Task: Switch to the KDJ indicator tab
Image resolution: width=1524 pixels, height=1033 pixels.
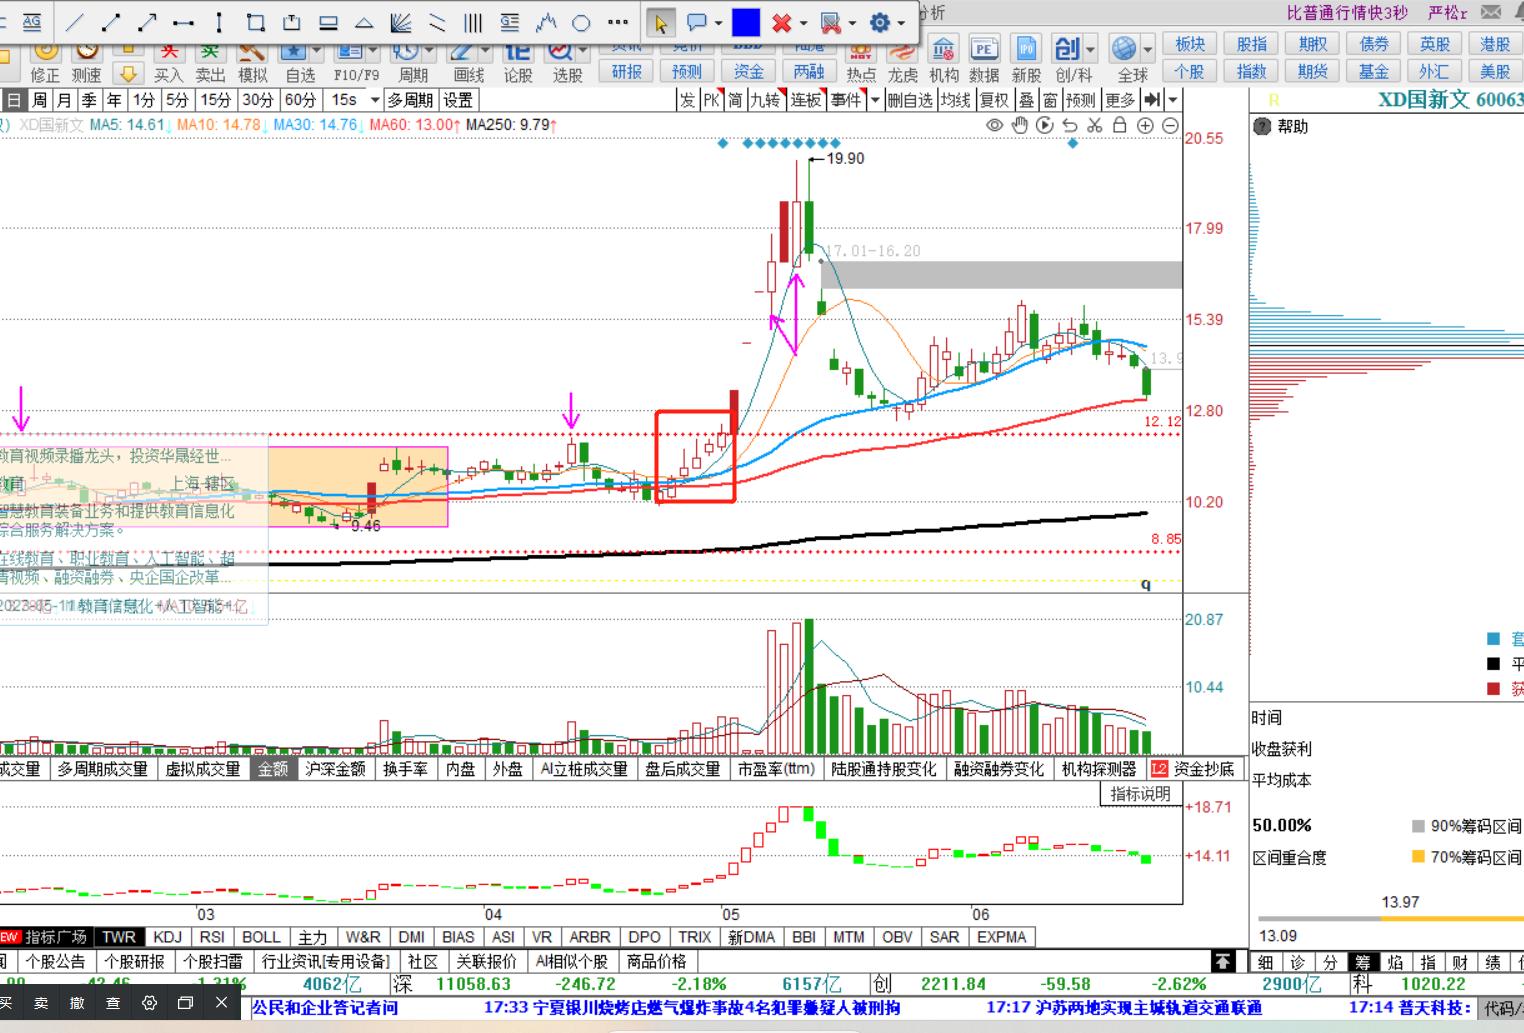Action: (167, 937)
